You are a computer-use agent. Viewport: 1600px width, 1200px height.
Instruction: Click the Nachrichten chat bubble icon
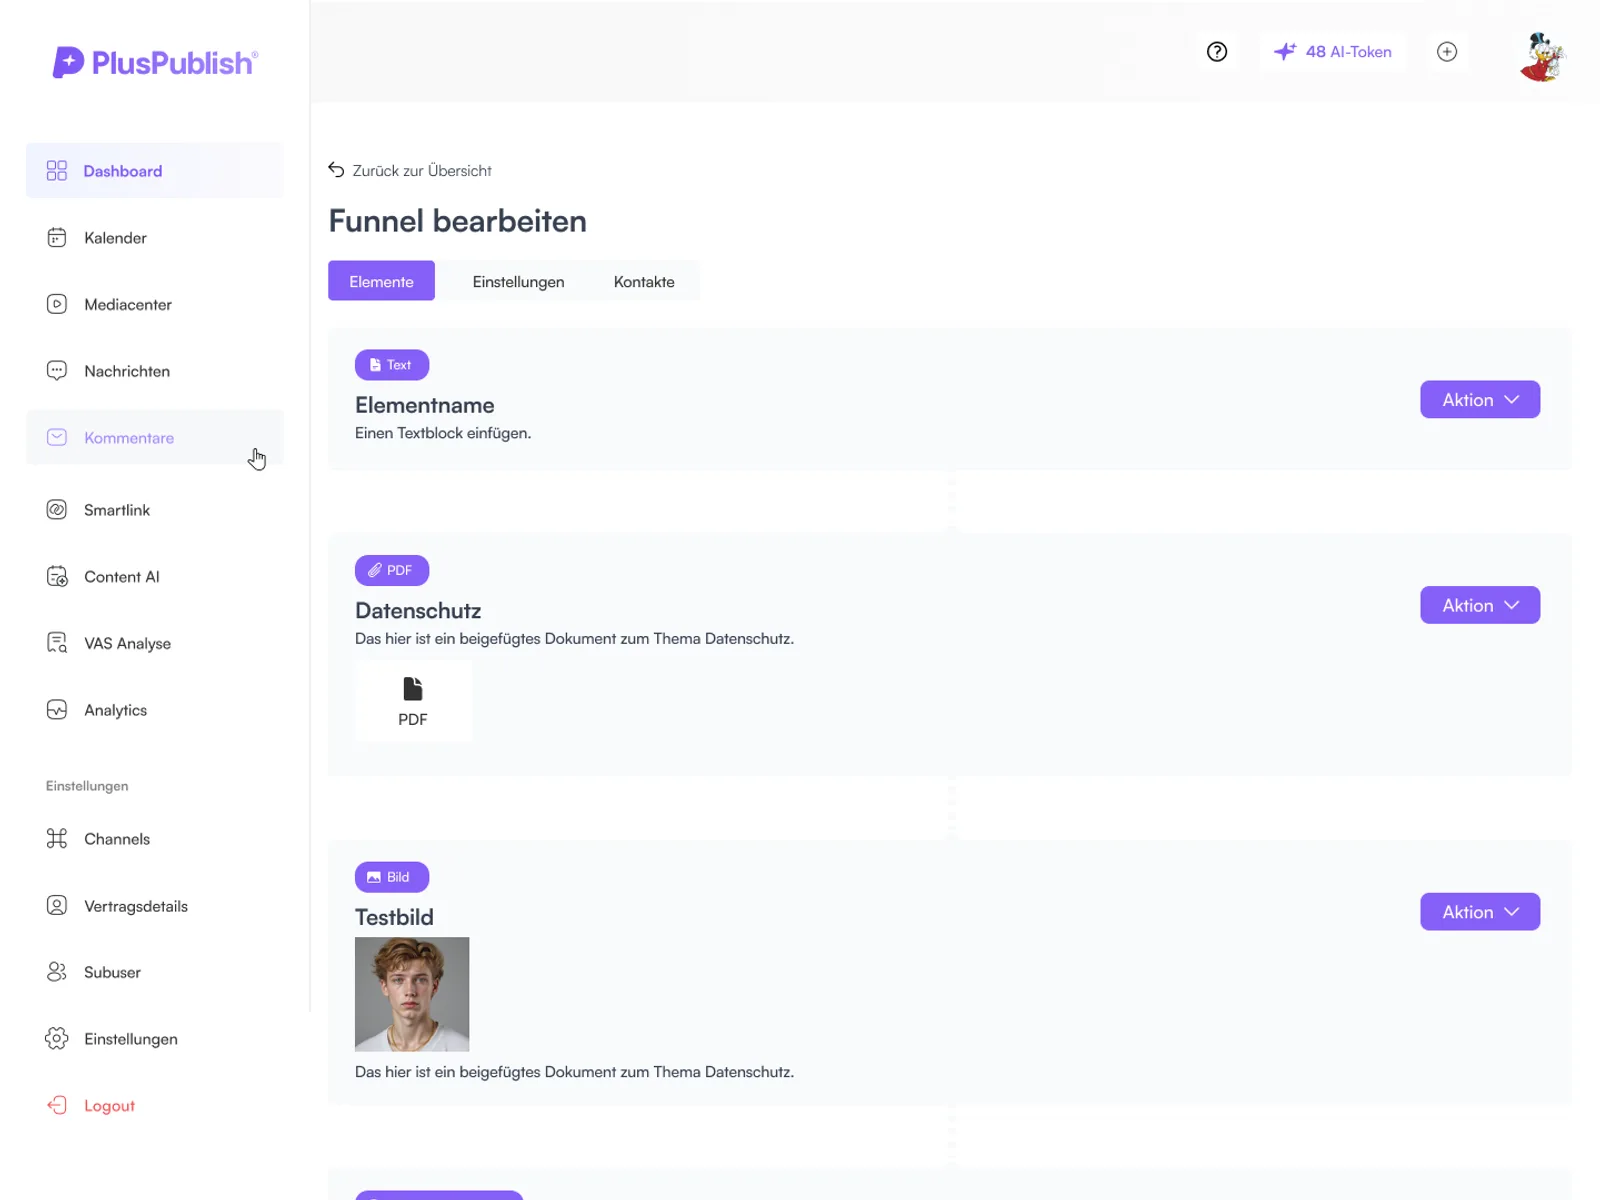(57, 371)
